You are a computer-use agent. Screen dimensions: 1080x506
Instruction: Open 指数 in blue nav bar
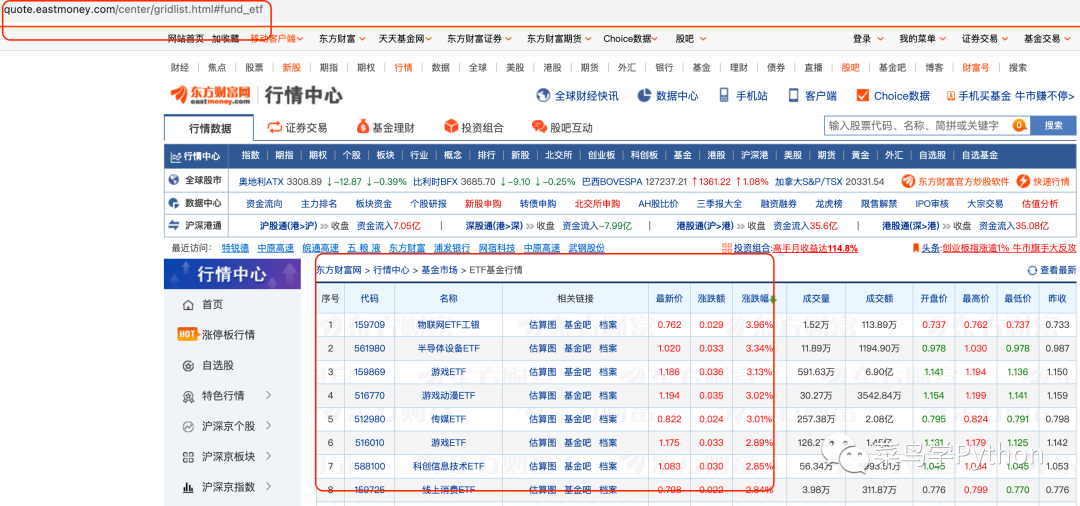pos(251,156)
